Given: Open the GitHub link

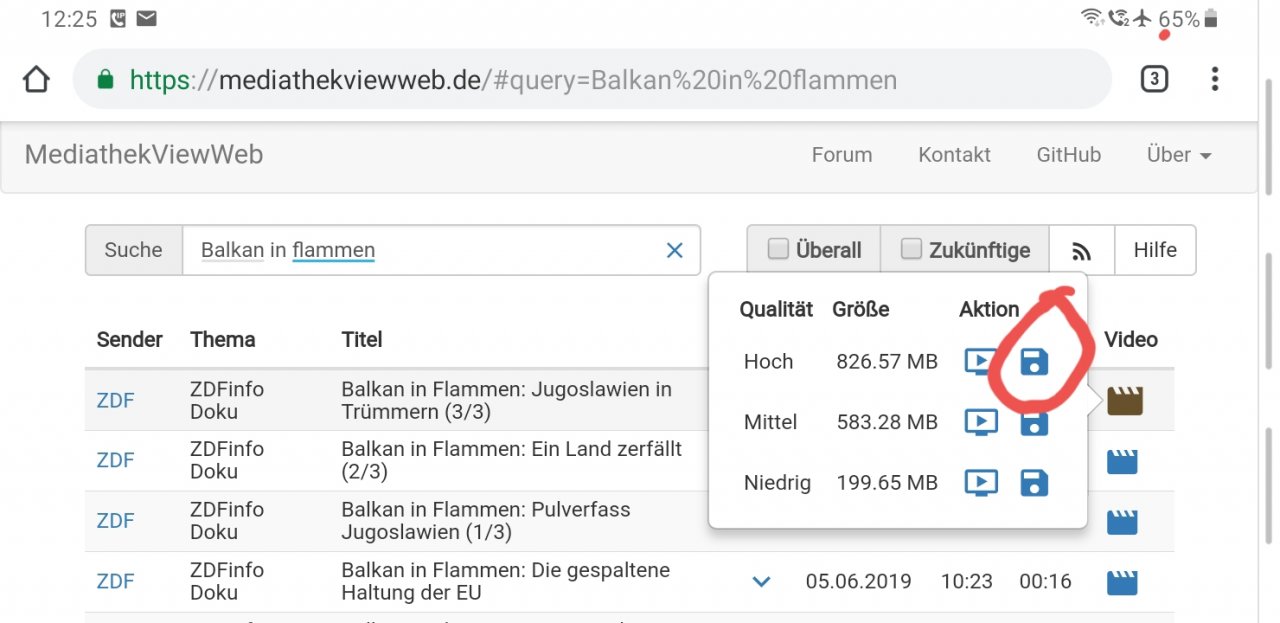Looking at the screenshot, I should (1068, 155).
